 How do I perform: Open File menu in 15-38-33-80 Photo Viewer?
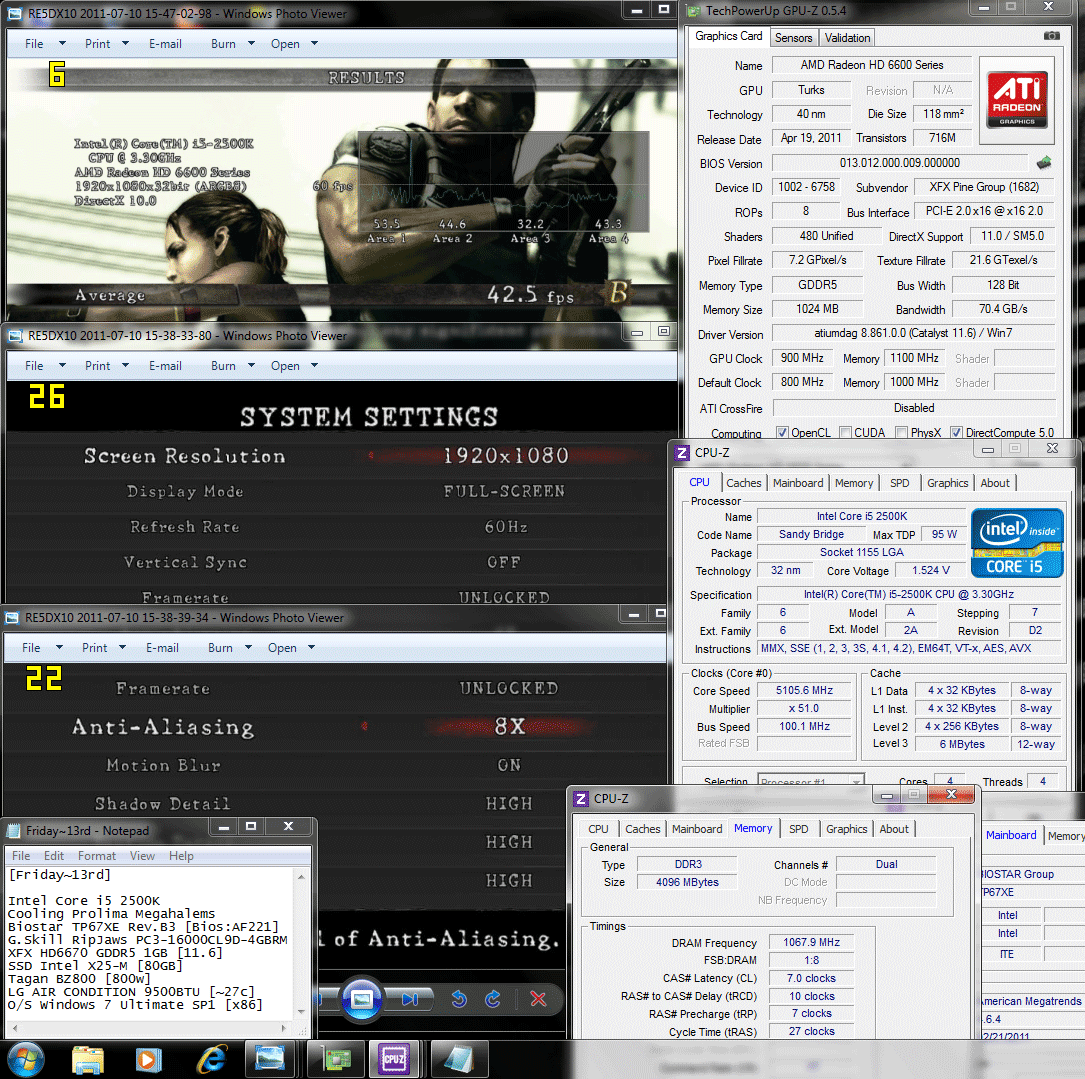[x=34, y=365]
